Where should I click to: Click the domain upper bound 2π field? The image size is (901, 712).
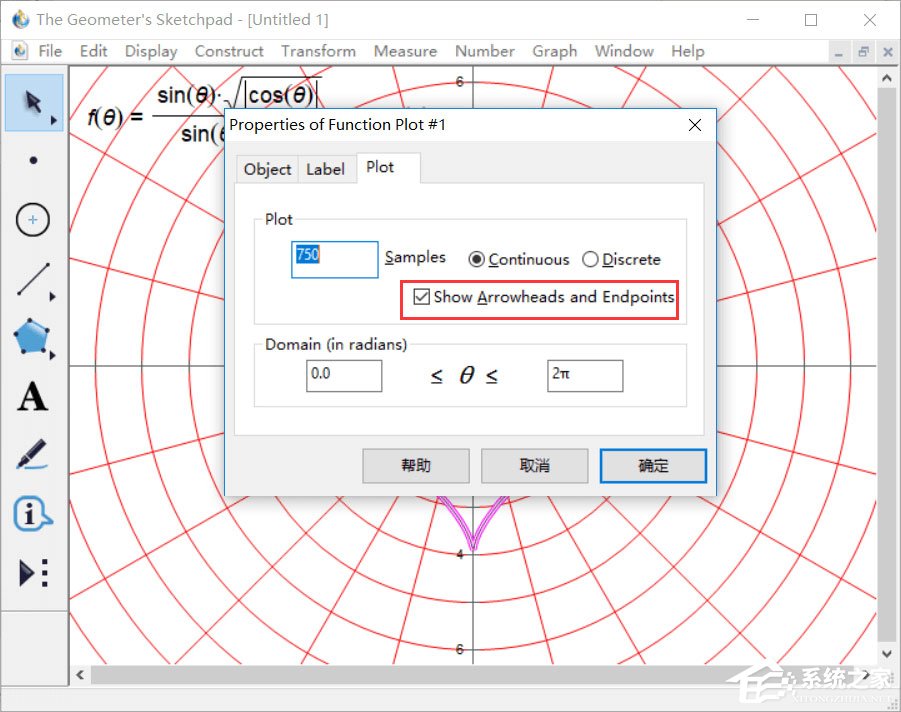pos(585,376)
